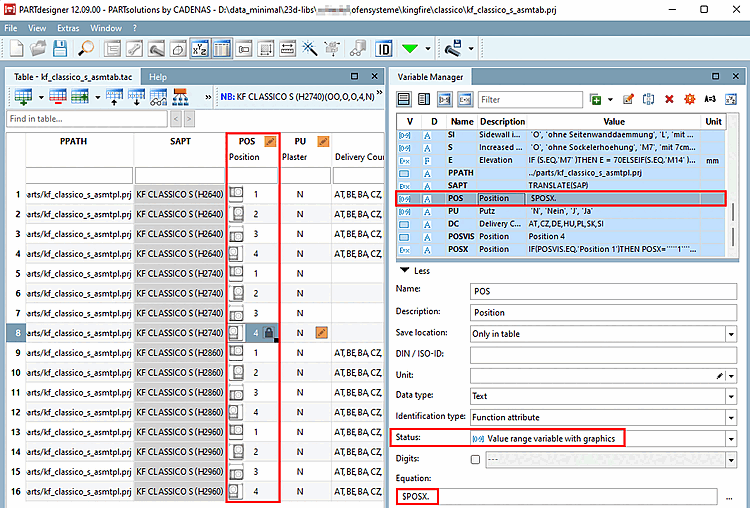Click the add variable green plus icon
Image resolution: width=750 pixels, height=508 pixels.
[595, 99]
